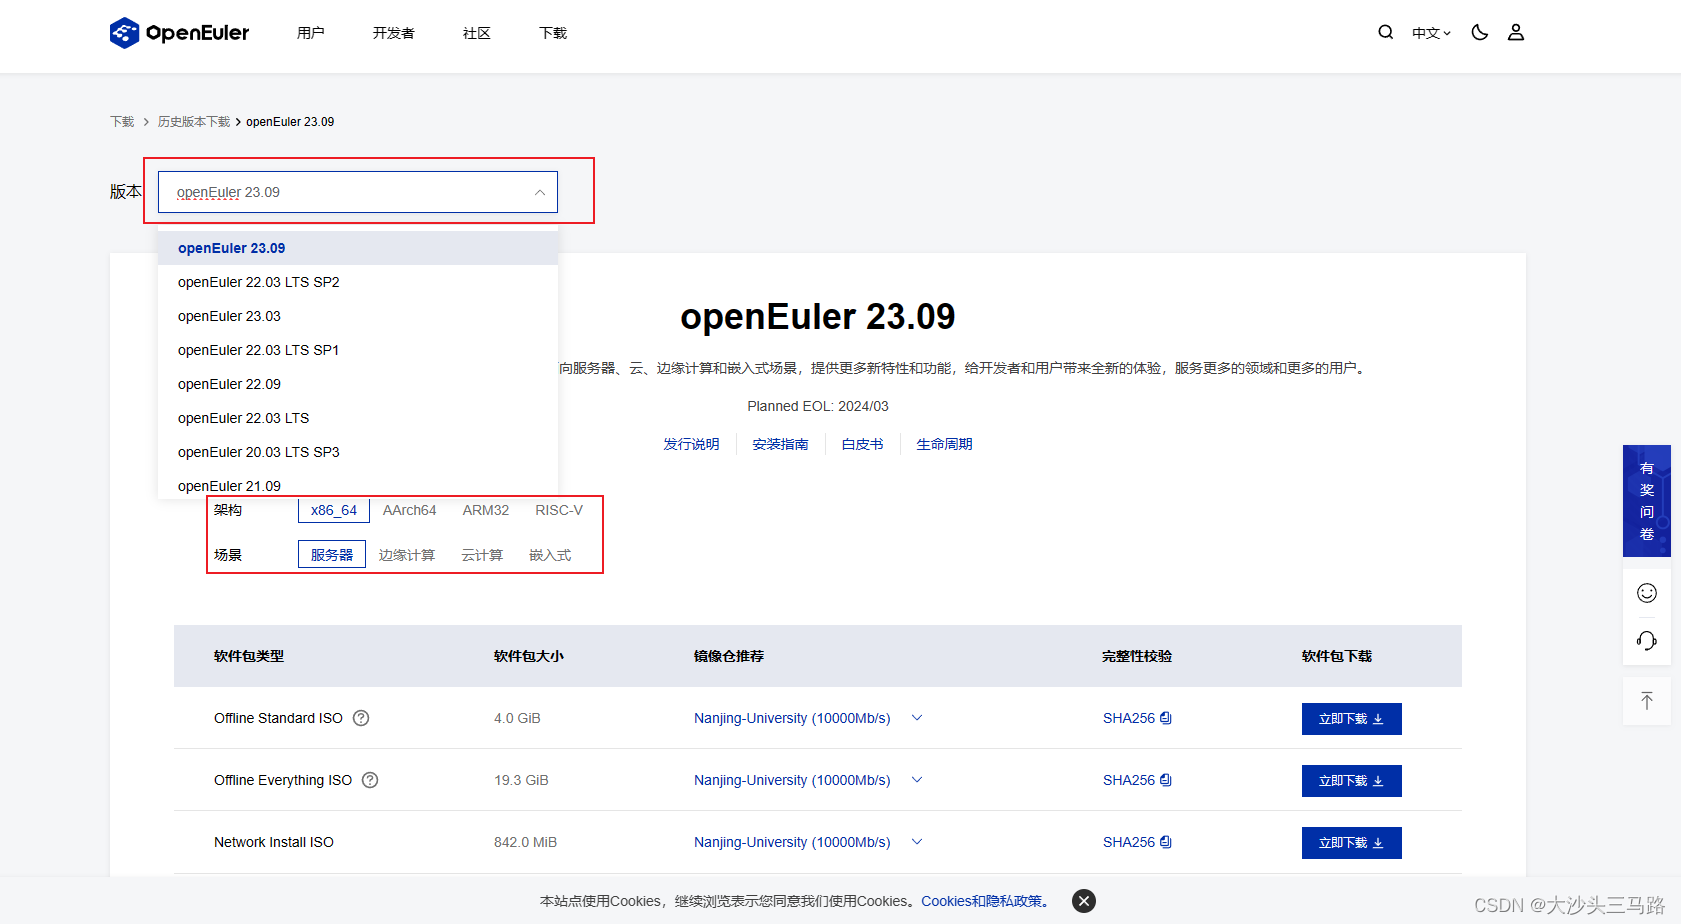Click Planned EOL: 2024/03 text
Viewport: 1681px width, 924px height.
point(818,406)
